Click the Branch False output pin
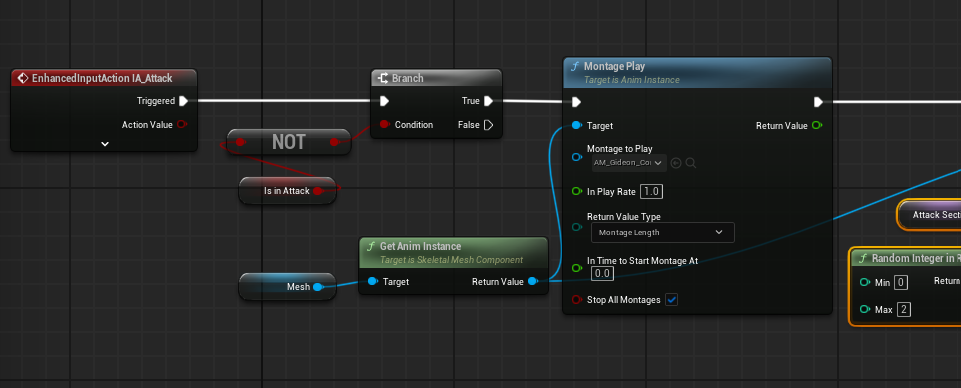This screenshot has width=961, height=388. pos(488,125)
